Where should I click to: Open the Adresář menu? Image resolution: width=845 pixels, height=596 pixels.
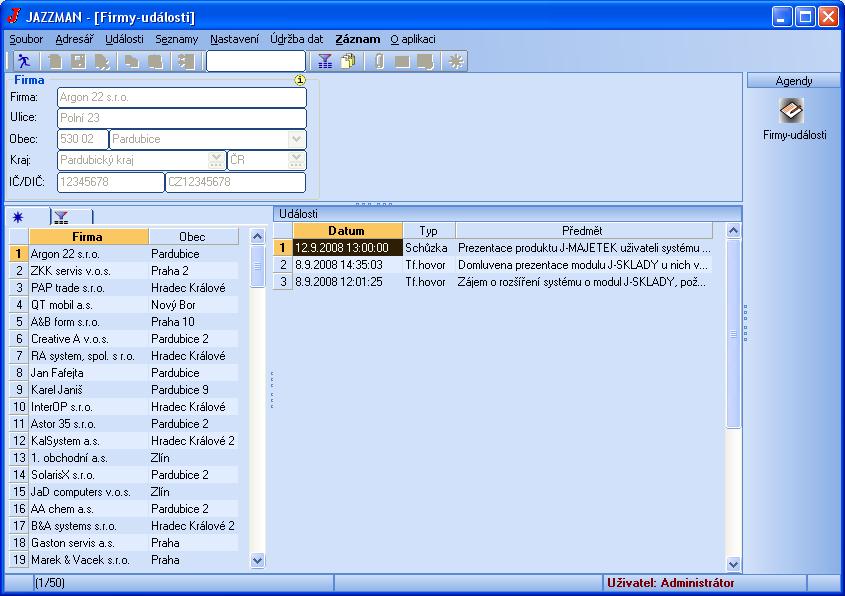pyautogui.click(x=74, y=39)
